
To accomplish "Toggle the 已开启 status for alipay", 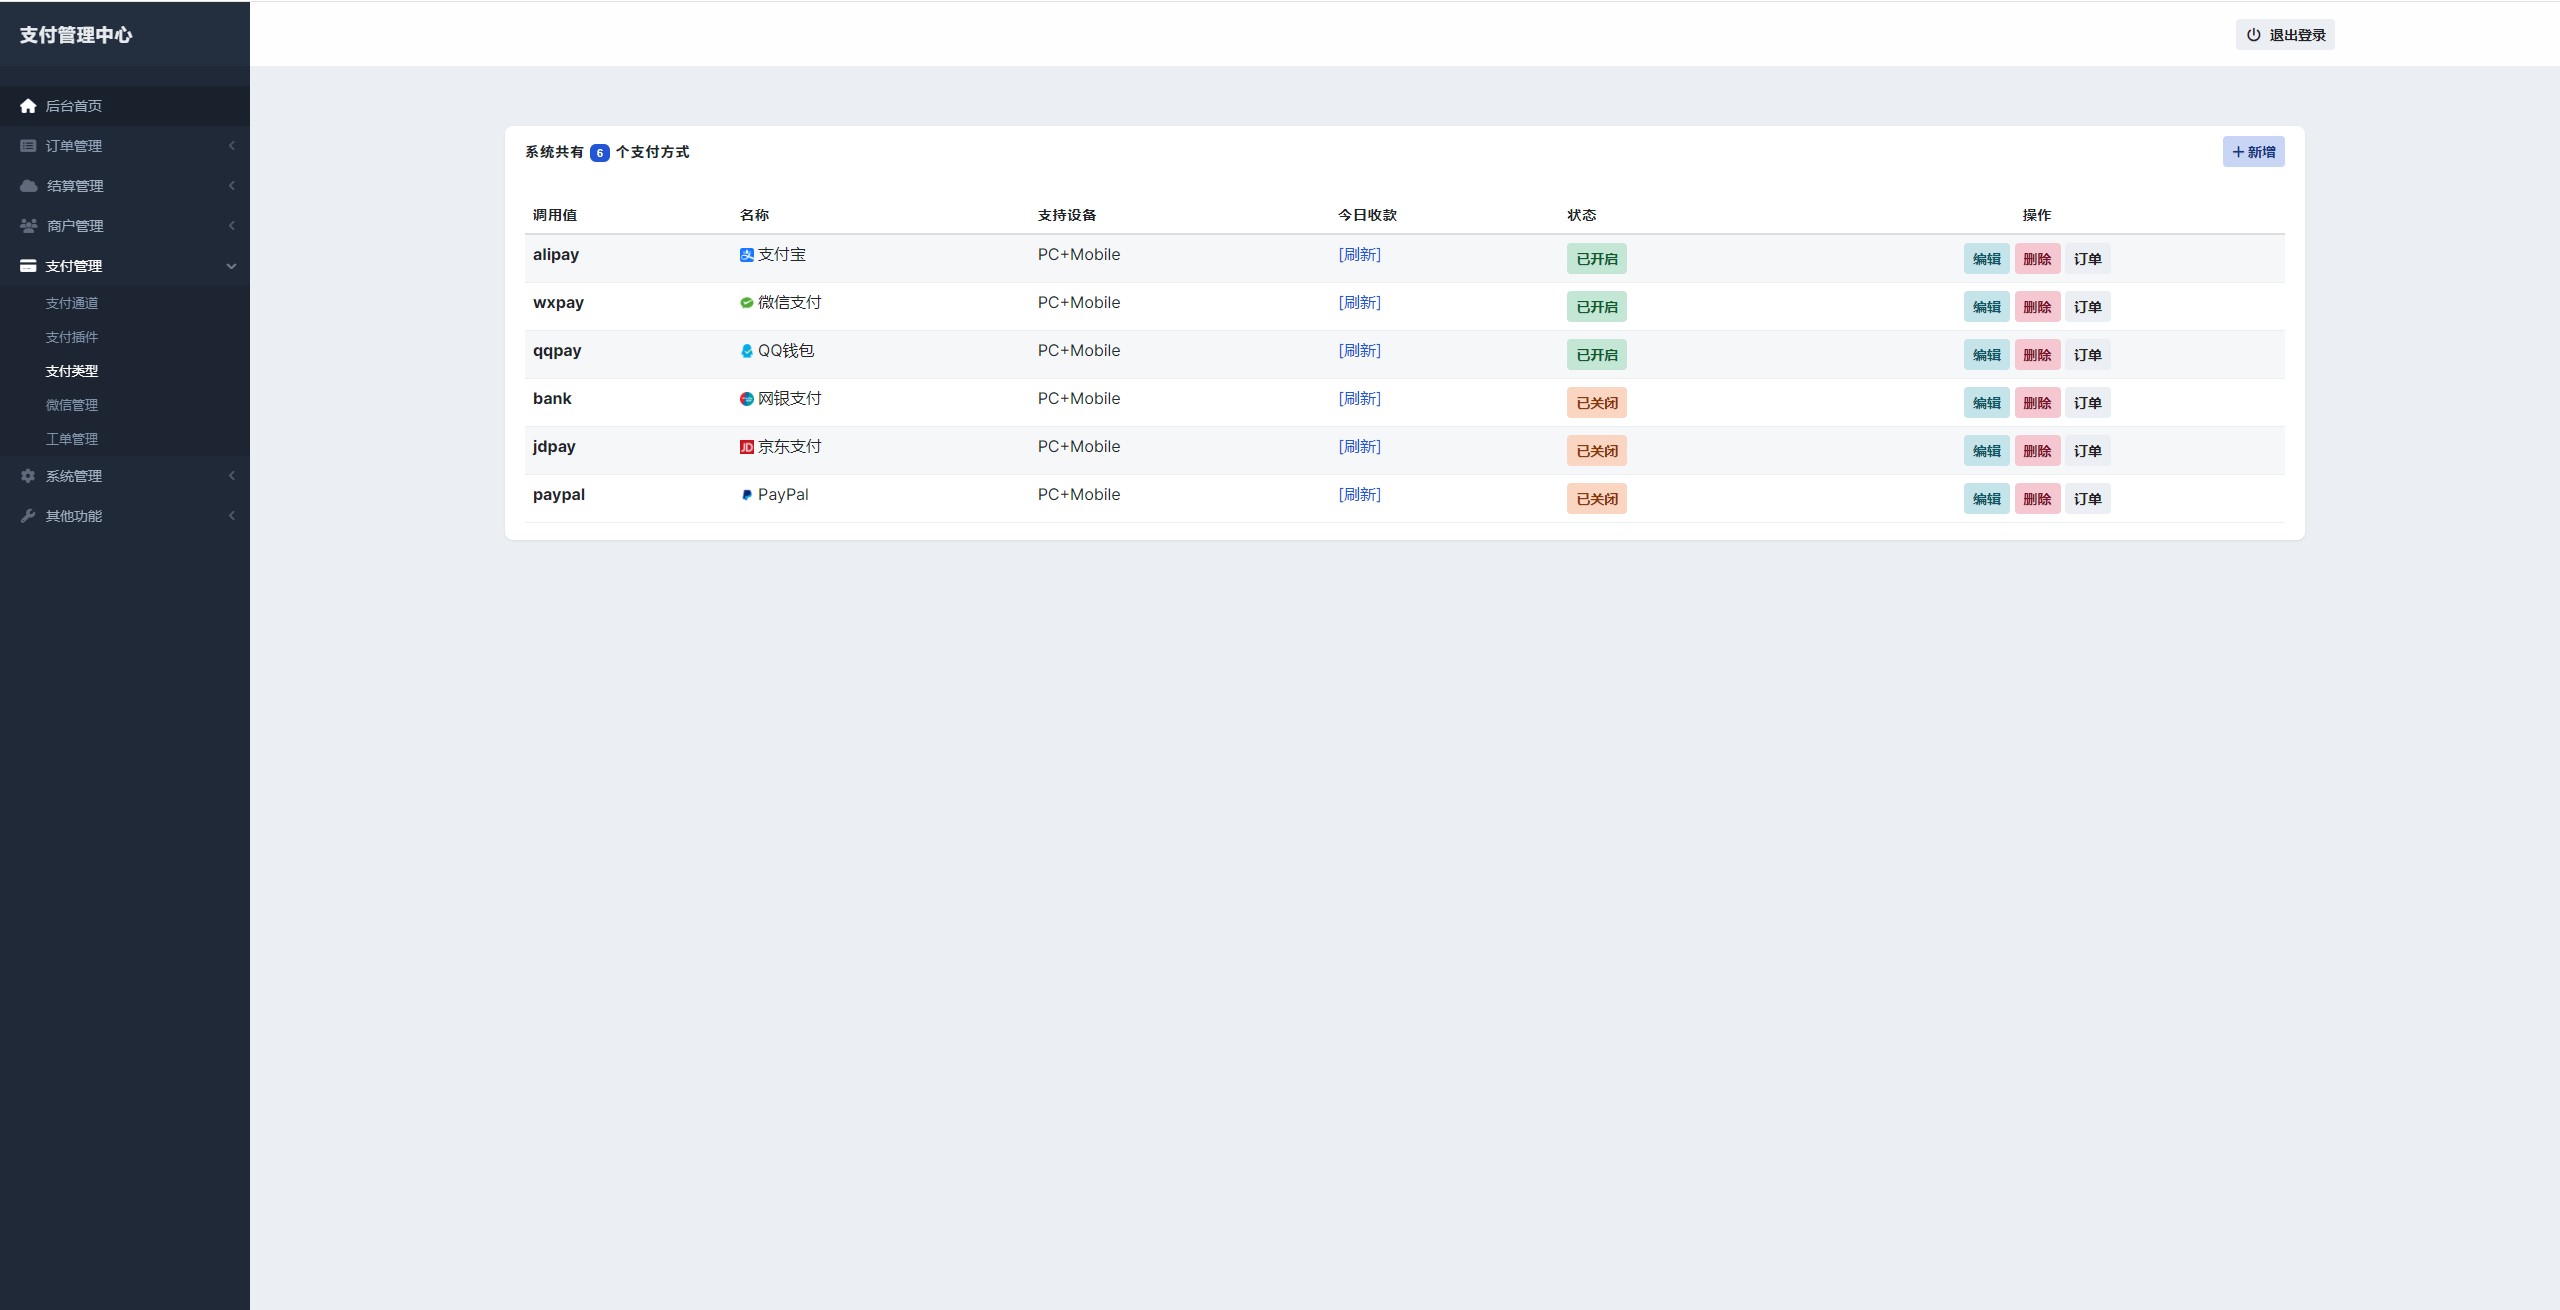I will pos(1596,259).
